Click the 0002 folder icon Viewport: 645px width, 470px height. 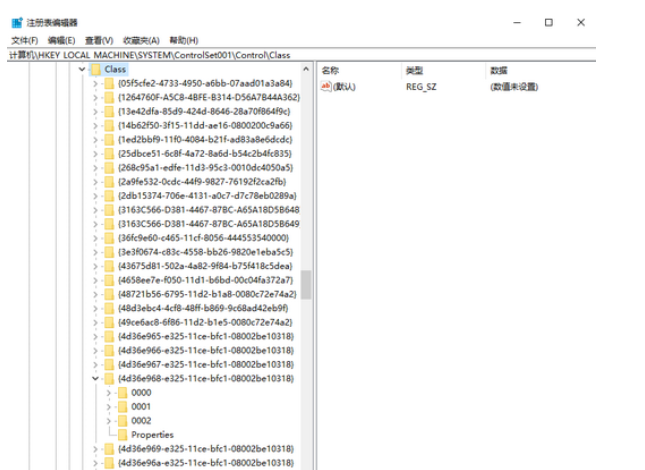coord(122,421)
